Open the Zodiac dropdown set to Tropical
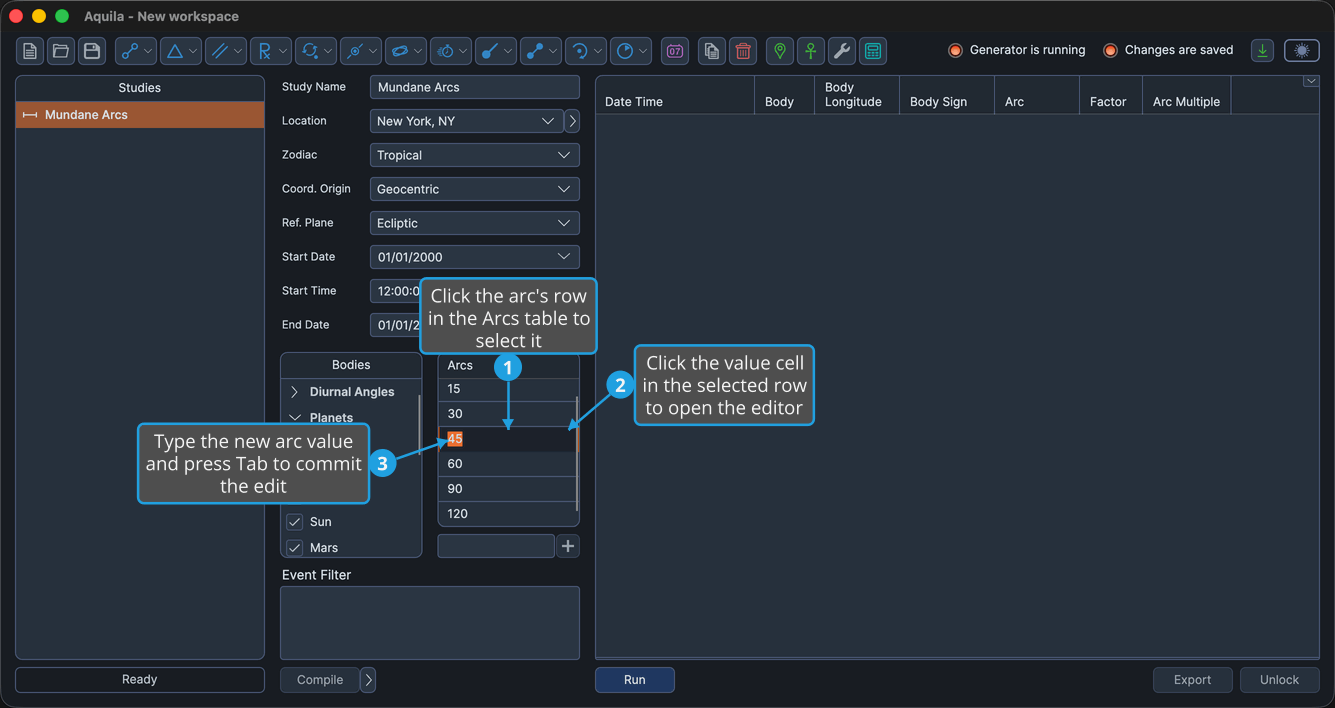Image resolution: width=1335 pixels, height=708 pixels. coord(474,155)
